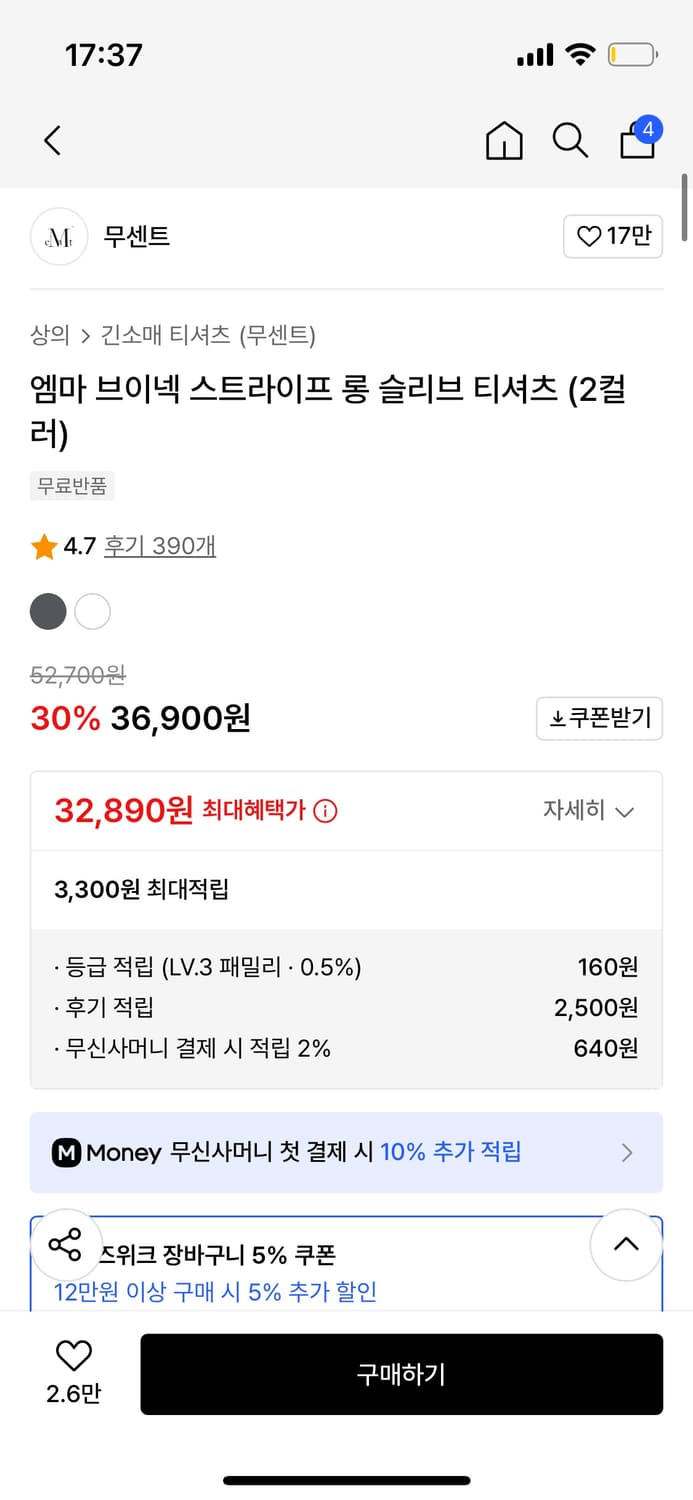This screenshot has width=693, height=1500.
Task: Open the 상의 category breadcrumb
Action: point(48,336)
